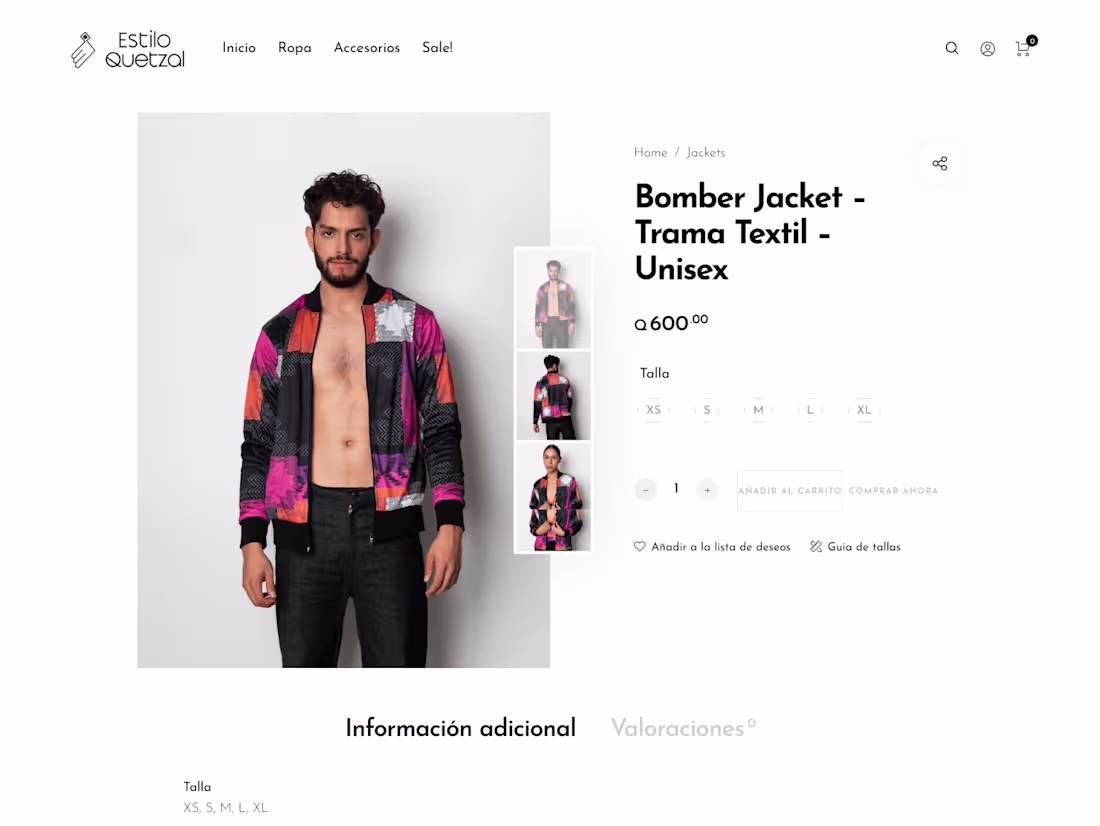Open the Accesorios menu item
This screenshot has width=1100, height=826.
(367, 48)
